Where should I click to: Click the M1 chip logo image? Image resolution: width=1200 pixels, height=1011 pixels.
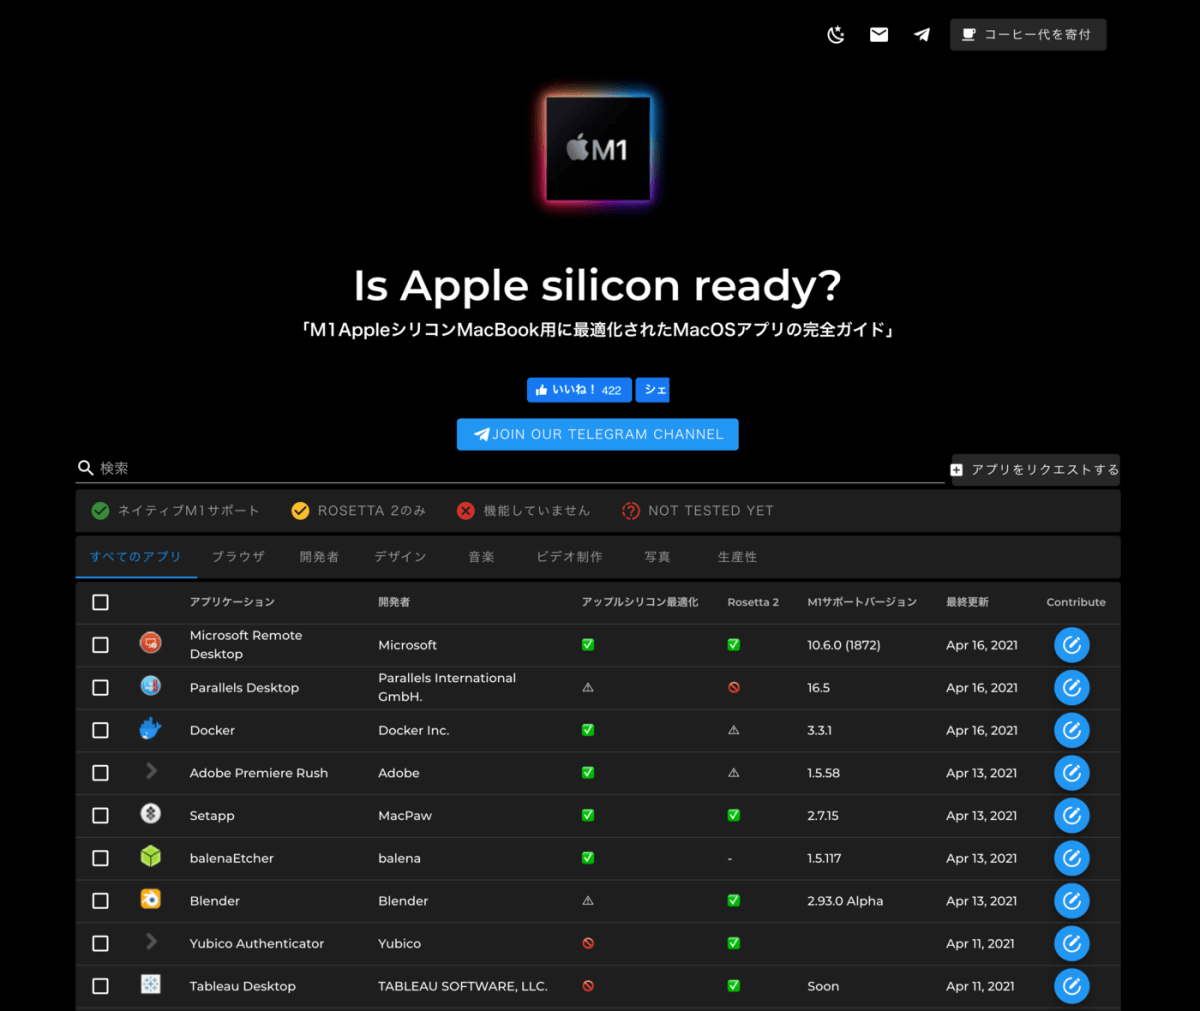598,149
